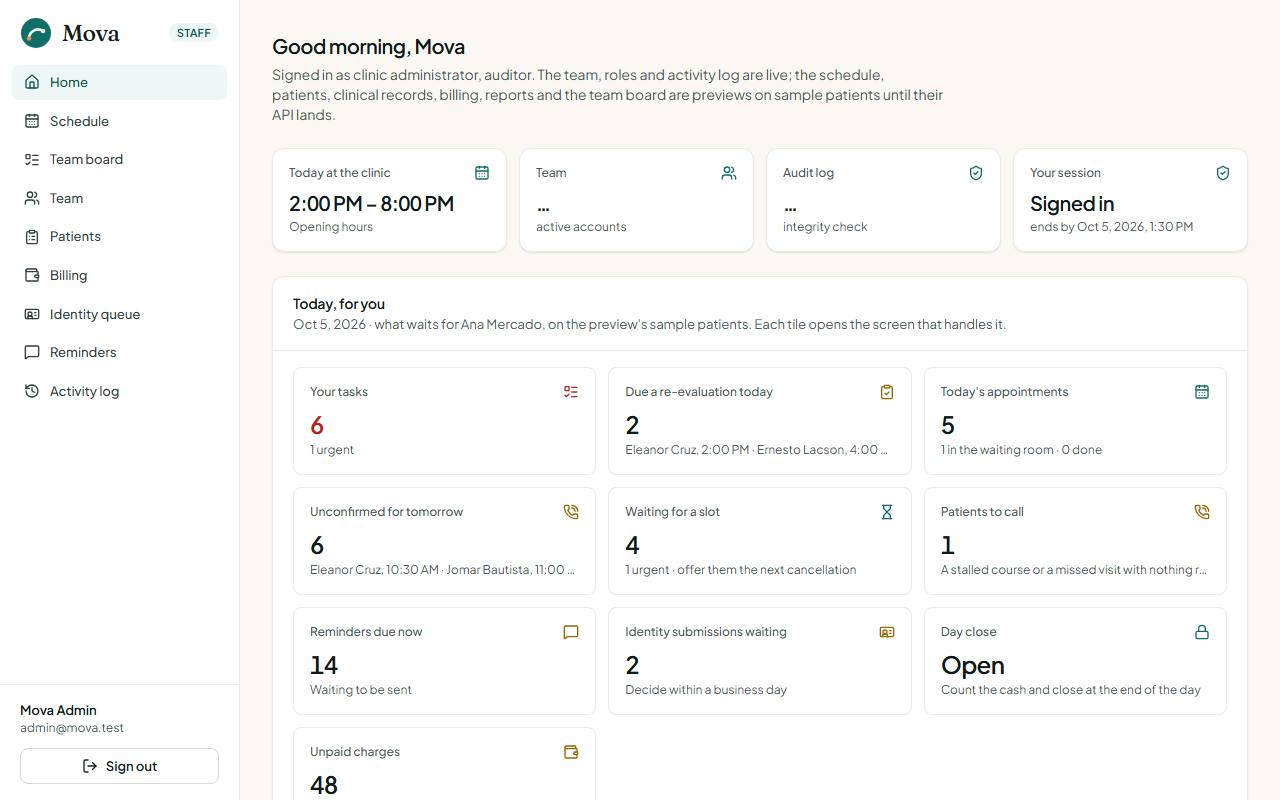Go to Reminders in the sidebar
Viewport: 1280px width, 800px height.
120,352
